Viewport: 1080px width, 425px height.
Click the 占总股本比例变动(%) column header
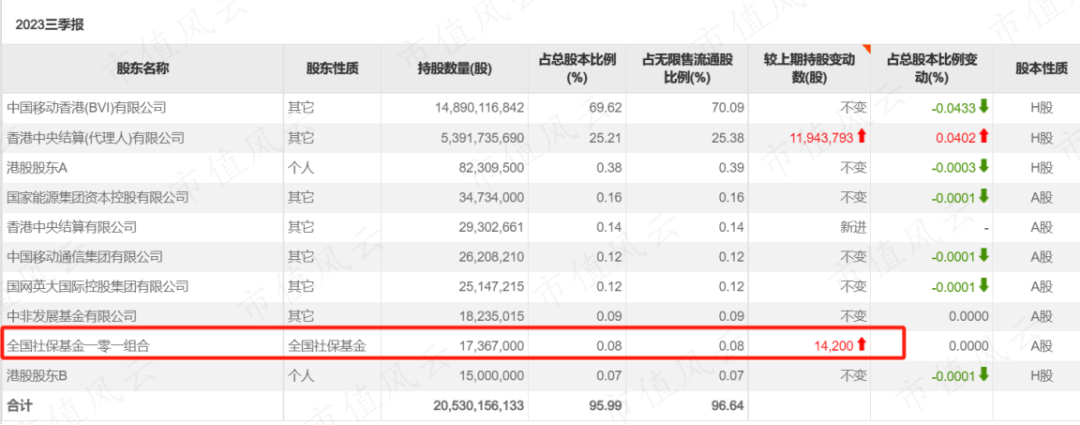point(932,69)
